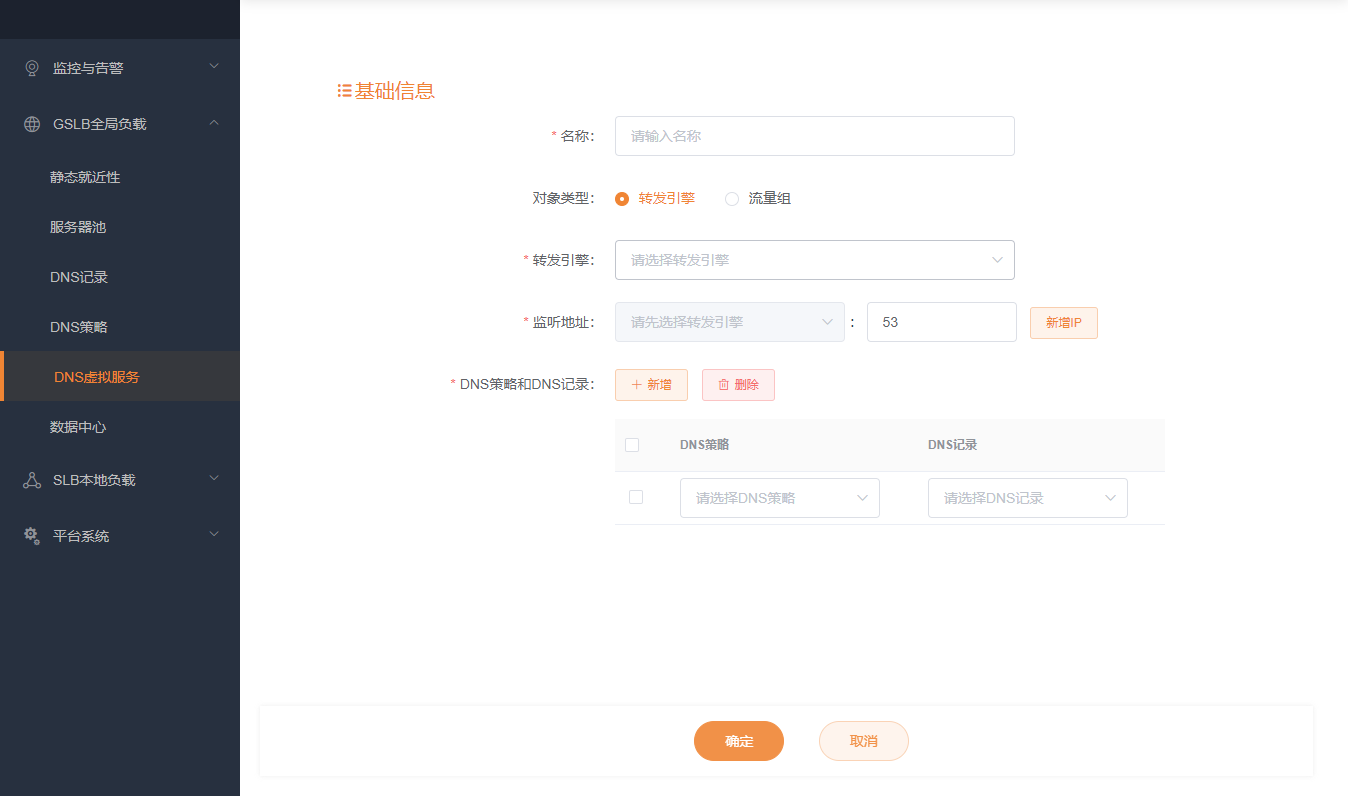Open the 请选择DNS记录 dropdown
The height and width of the screenshot is (796, 1348).
click(x=1027, y=498)
